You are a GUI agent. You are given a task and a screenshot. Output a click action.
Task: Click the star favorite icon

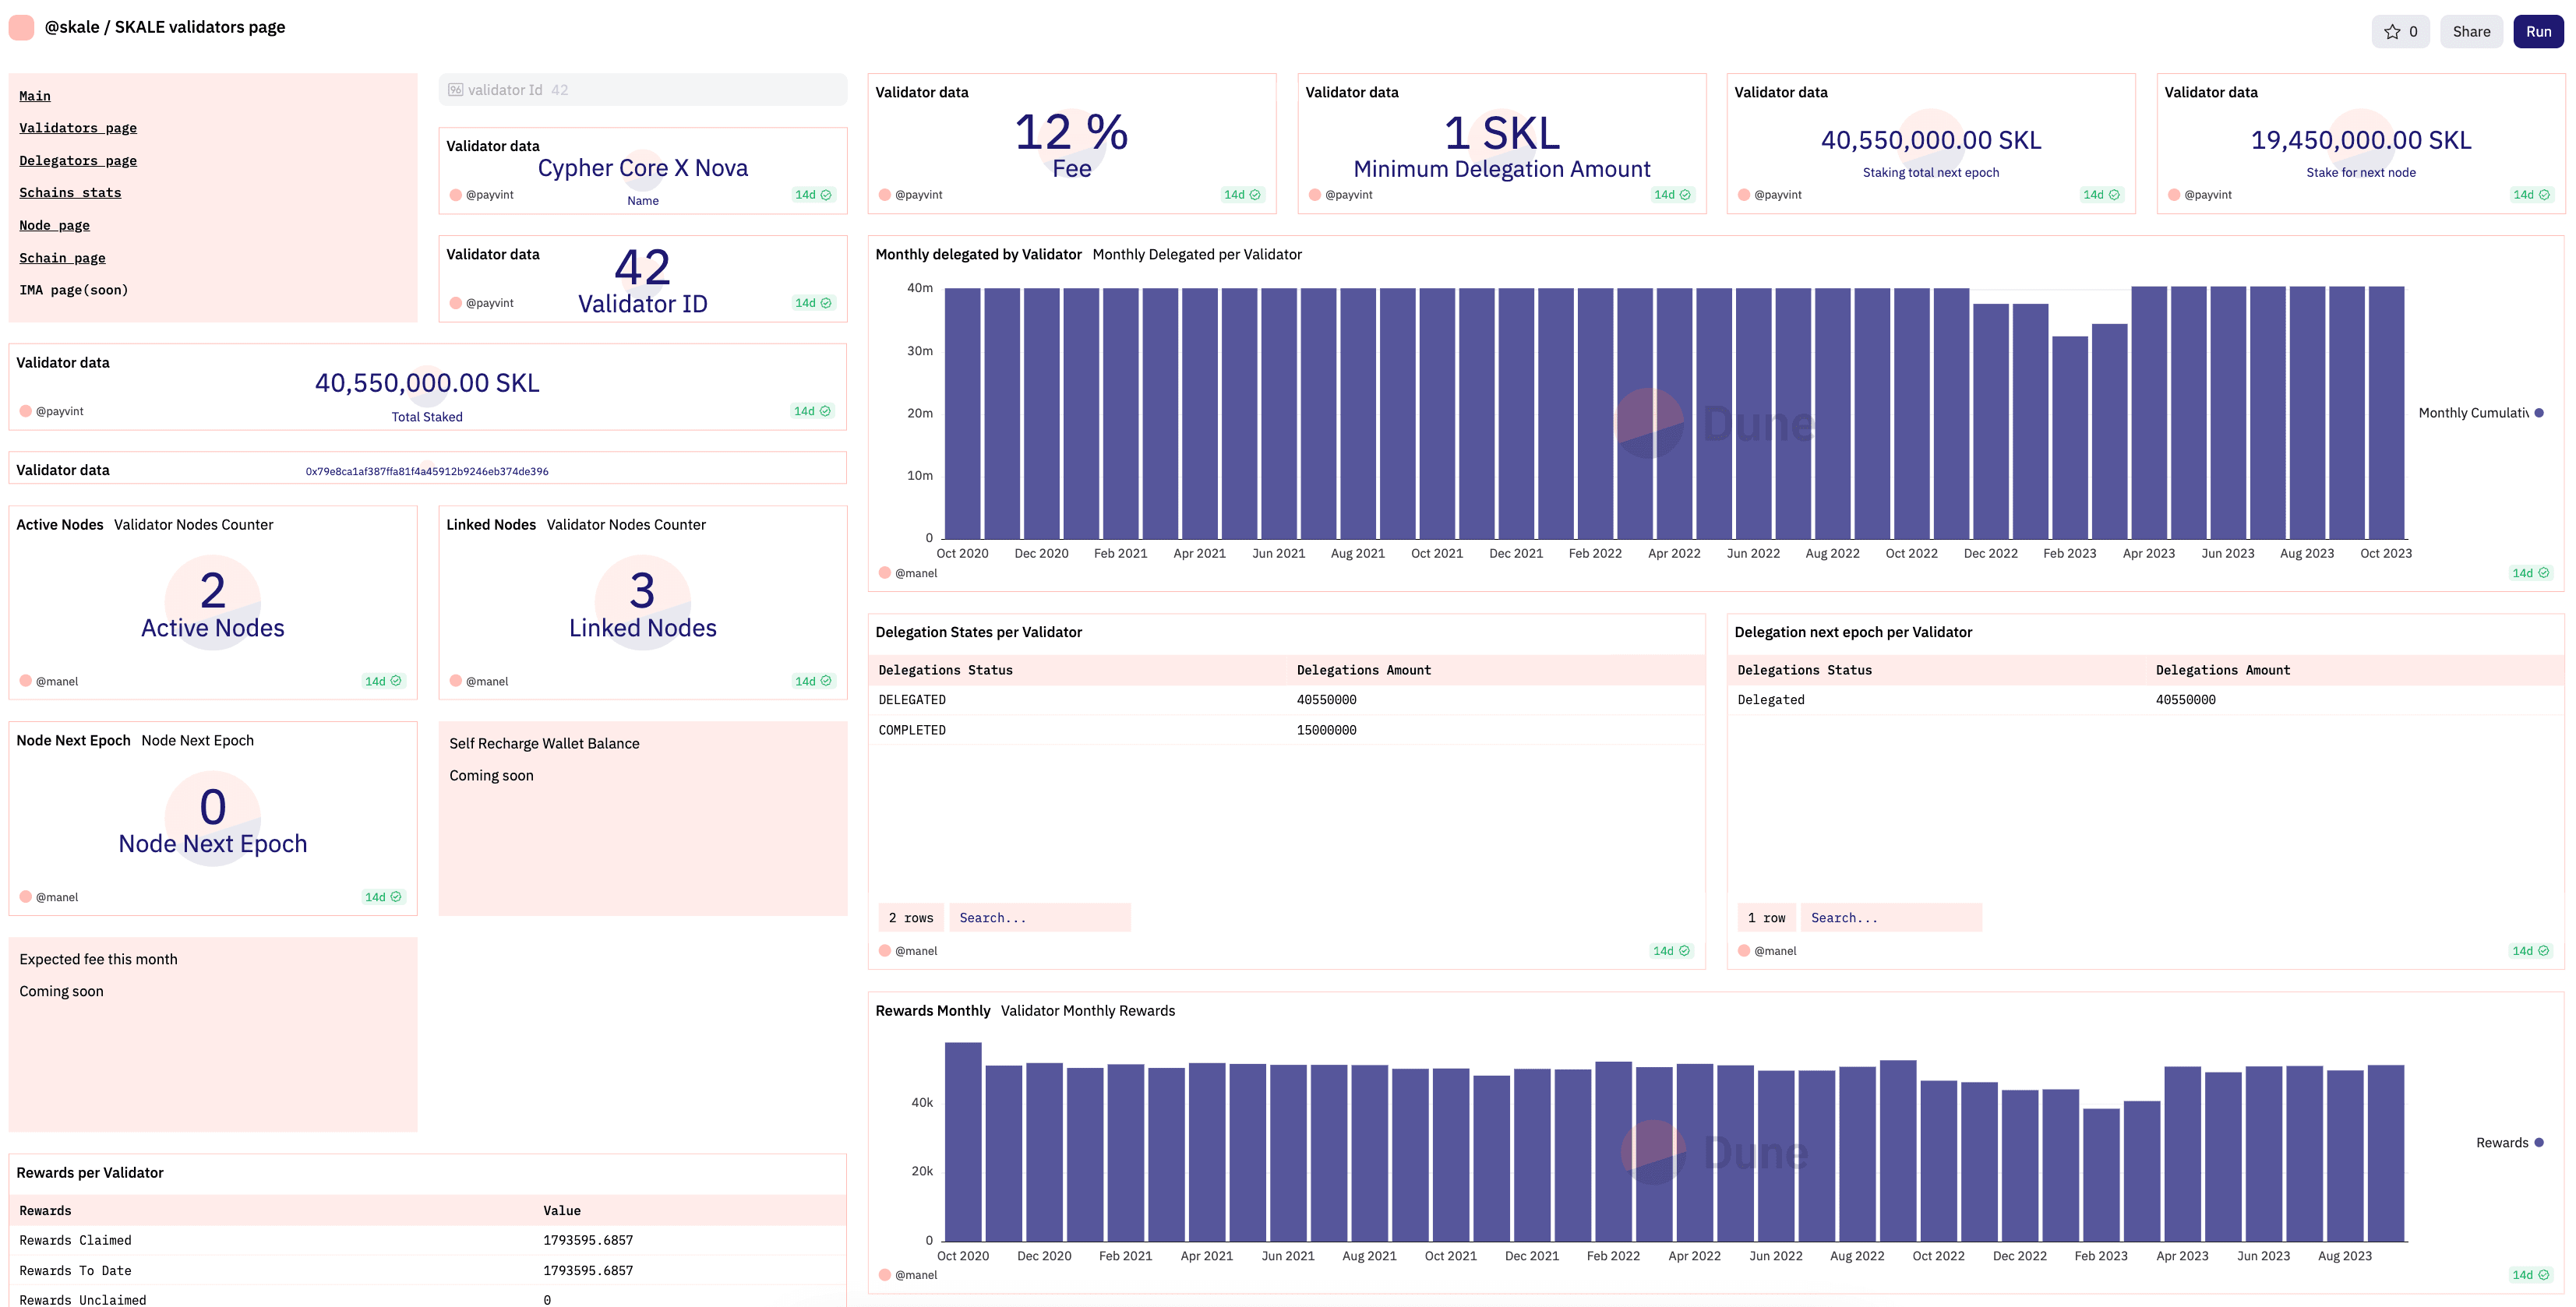click(2391, 32)
